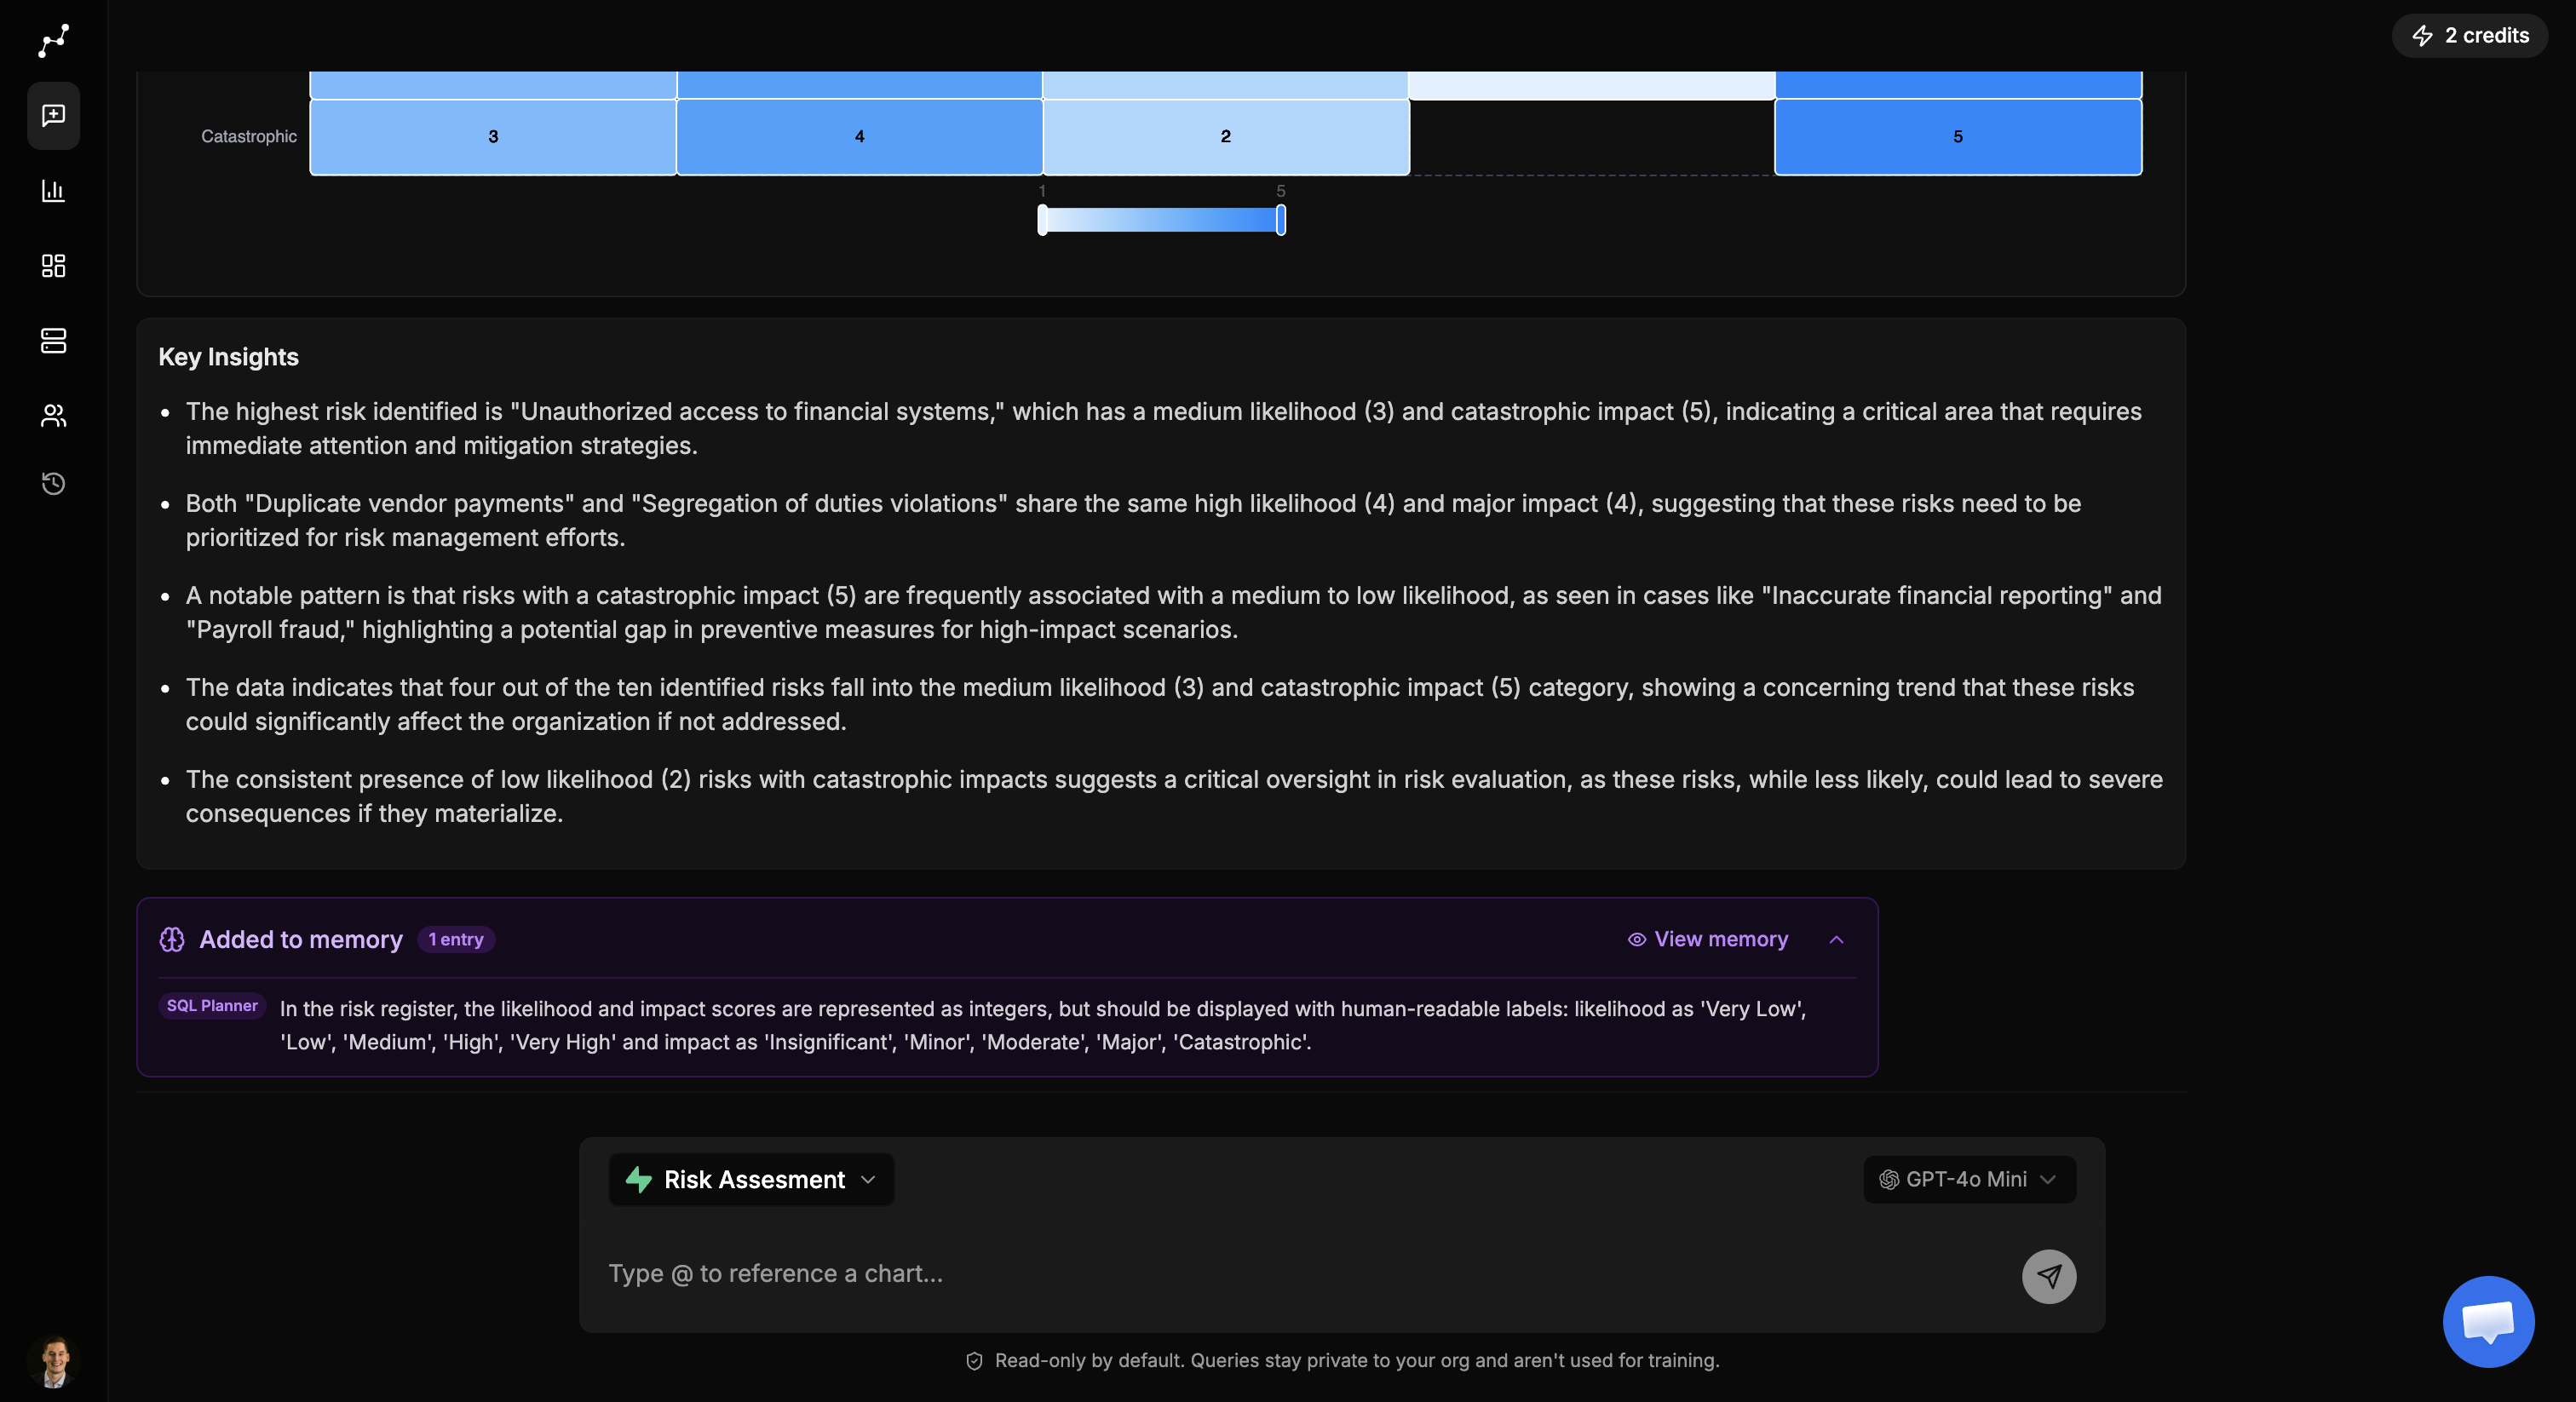Open the GPT-4o Mini model dropdown

(x=1969, y=1180)
